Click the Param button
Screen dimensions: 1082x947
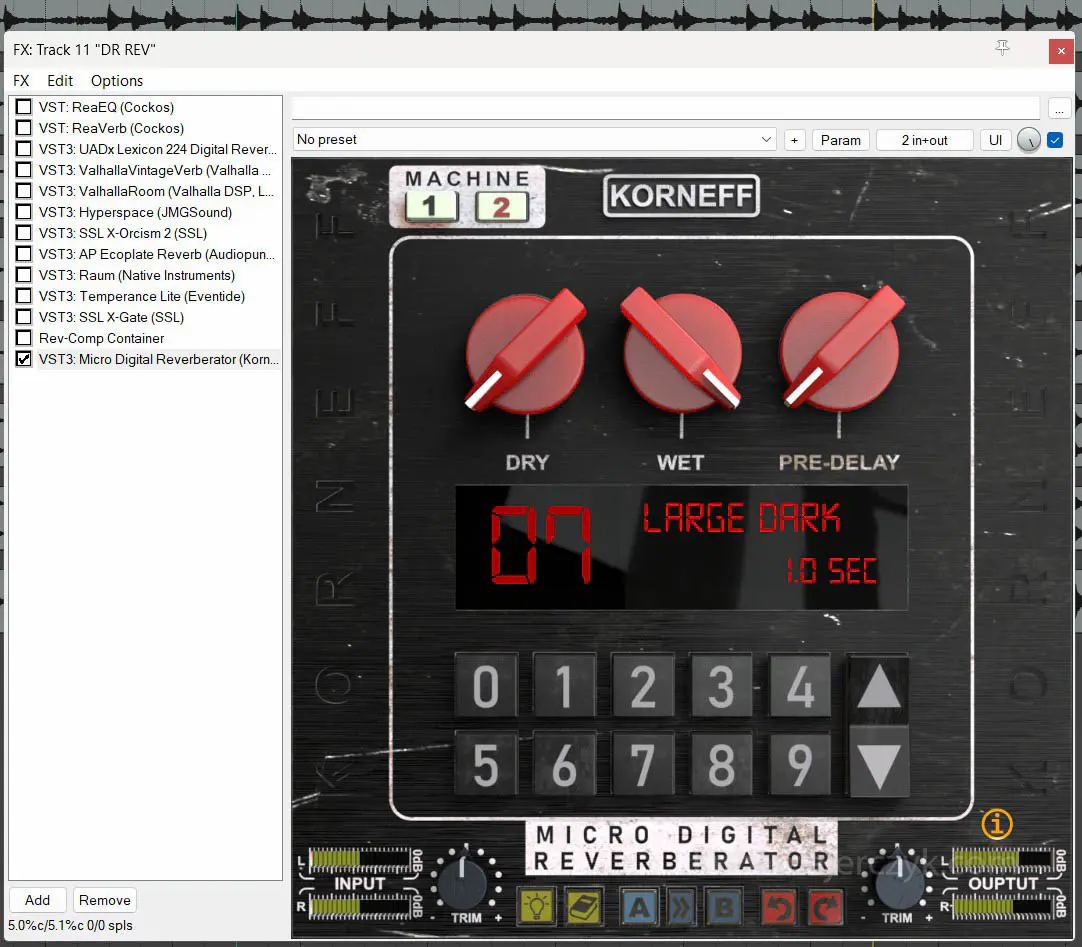coord(840,140)
